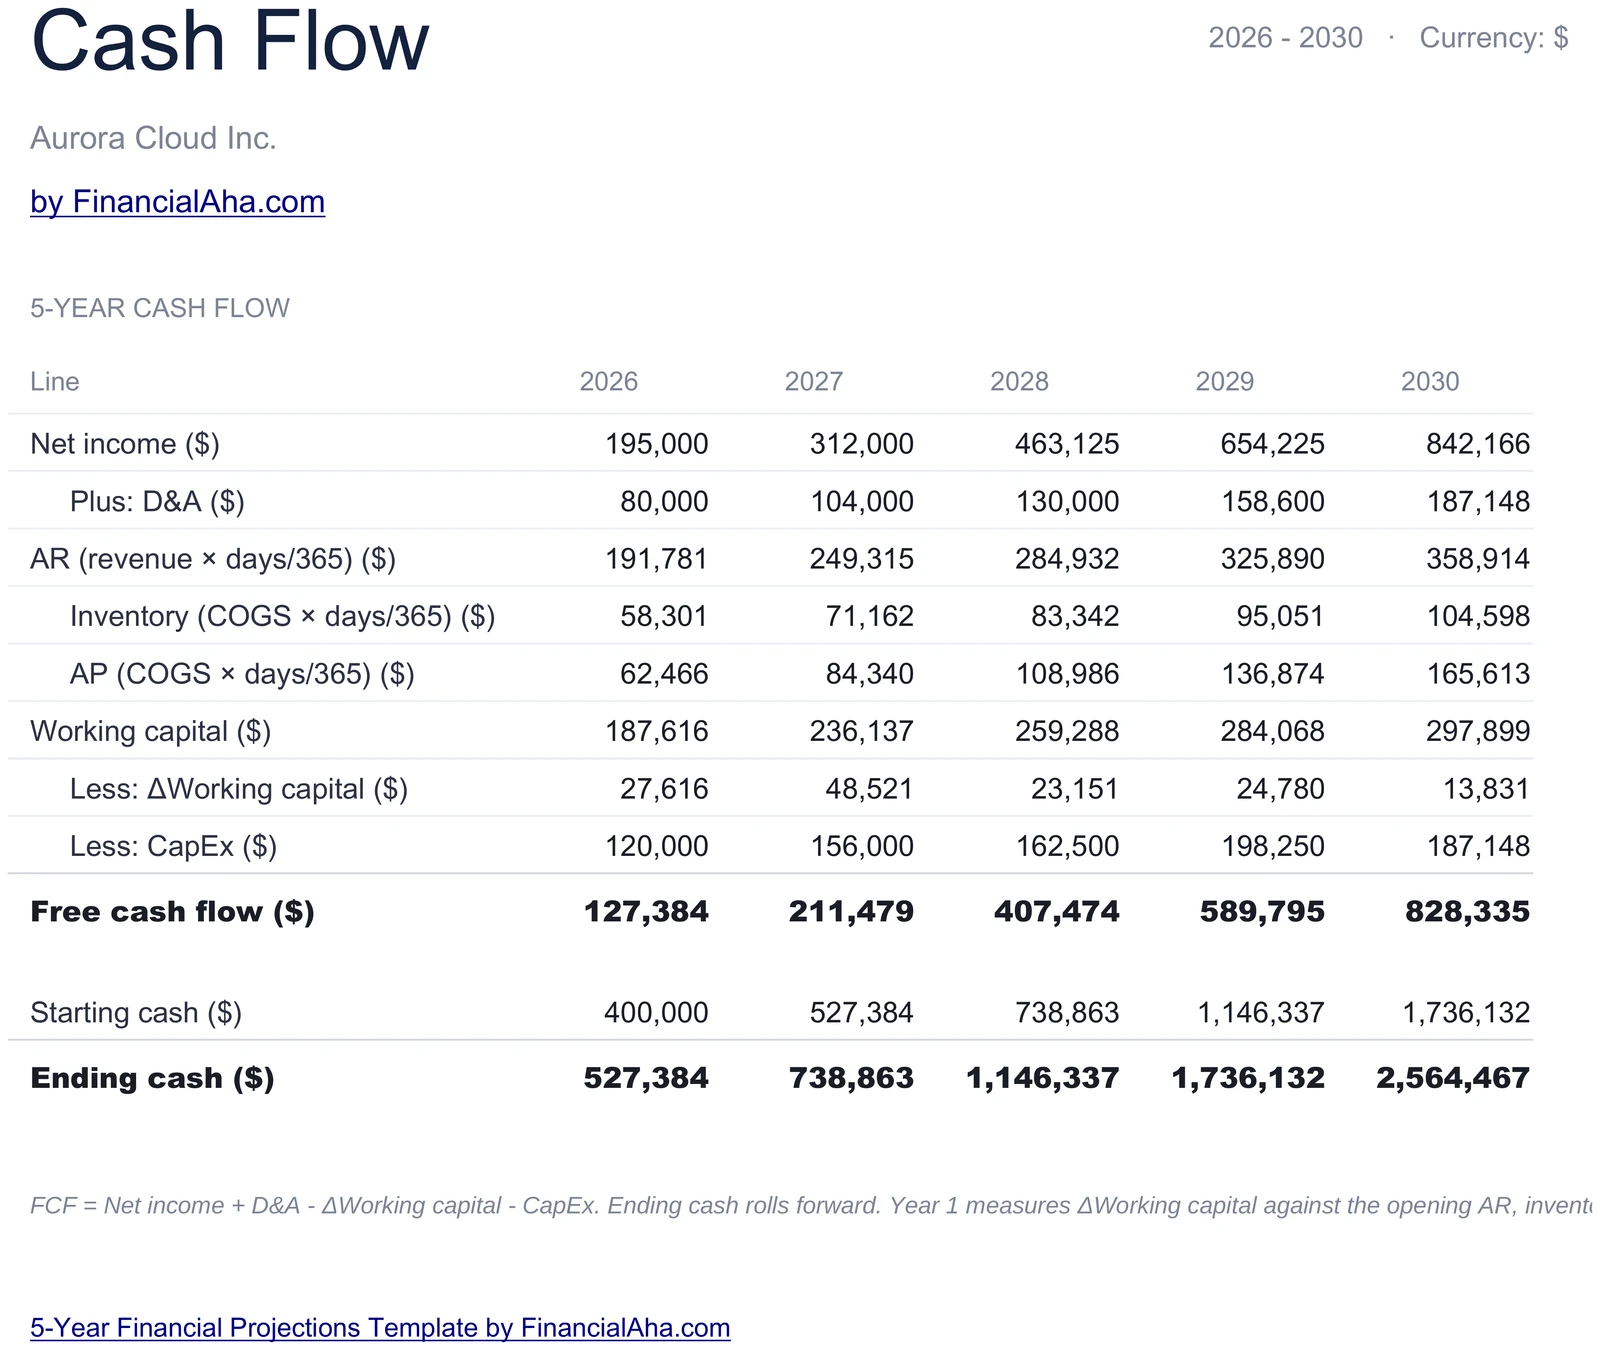
Task: Select the 'Less: CapEx ($)' row label
Action: tap(173, 846)
